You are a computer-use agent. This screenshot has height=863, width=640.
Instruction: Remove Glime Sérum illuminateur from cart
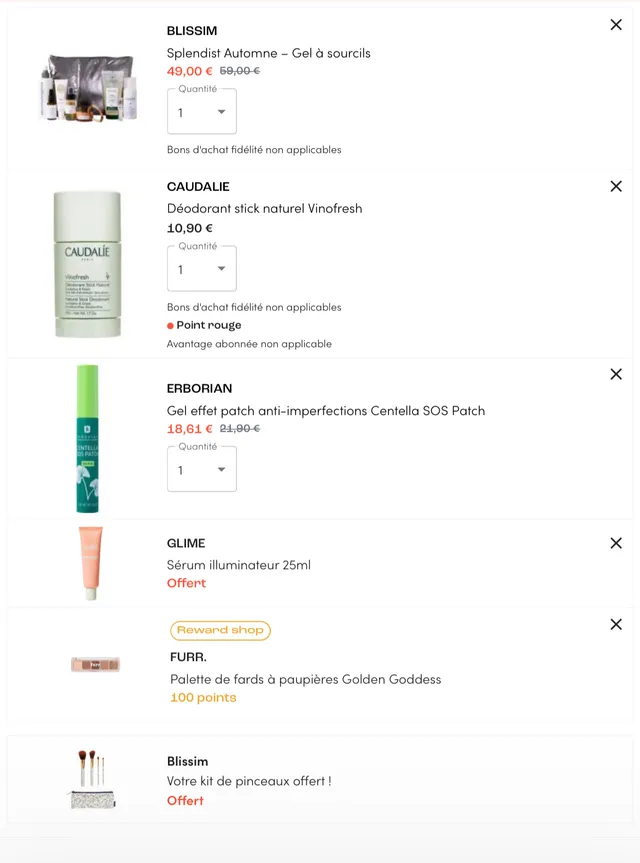pos(616,543)
